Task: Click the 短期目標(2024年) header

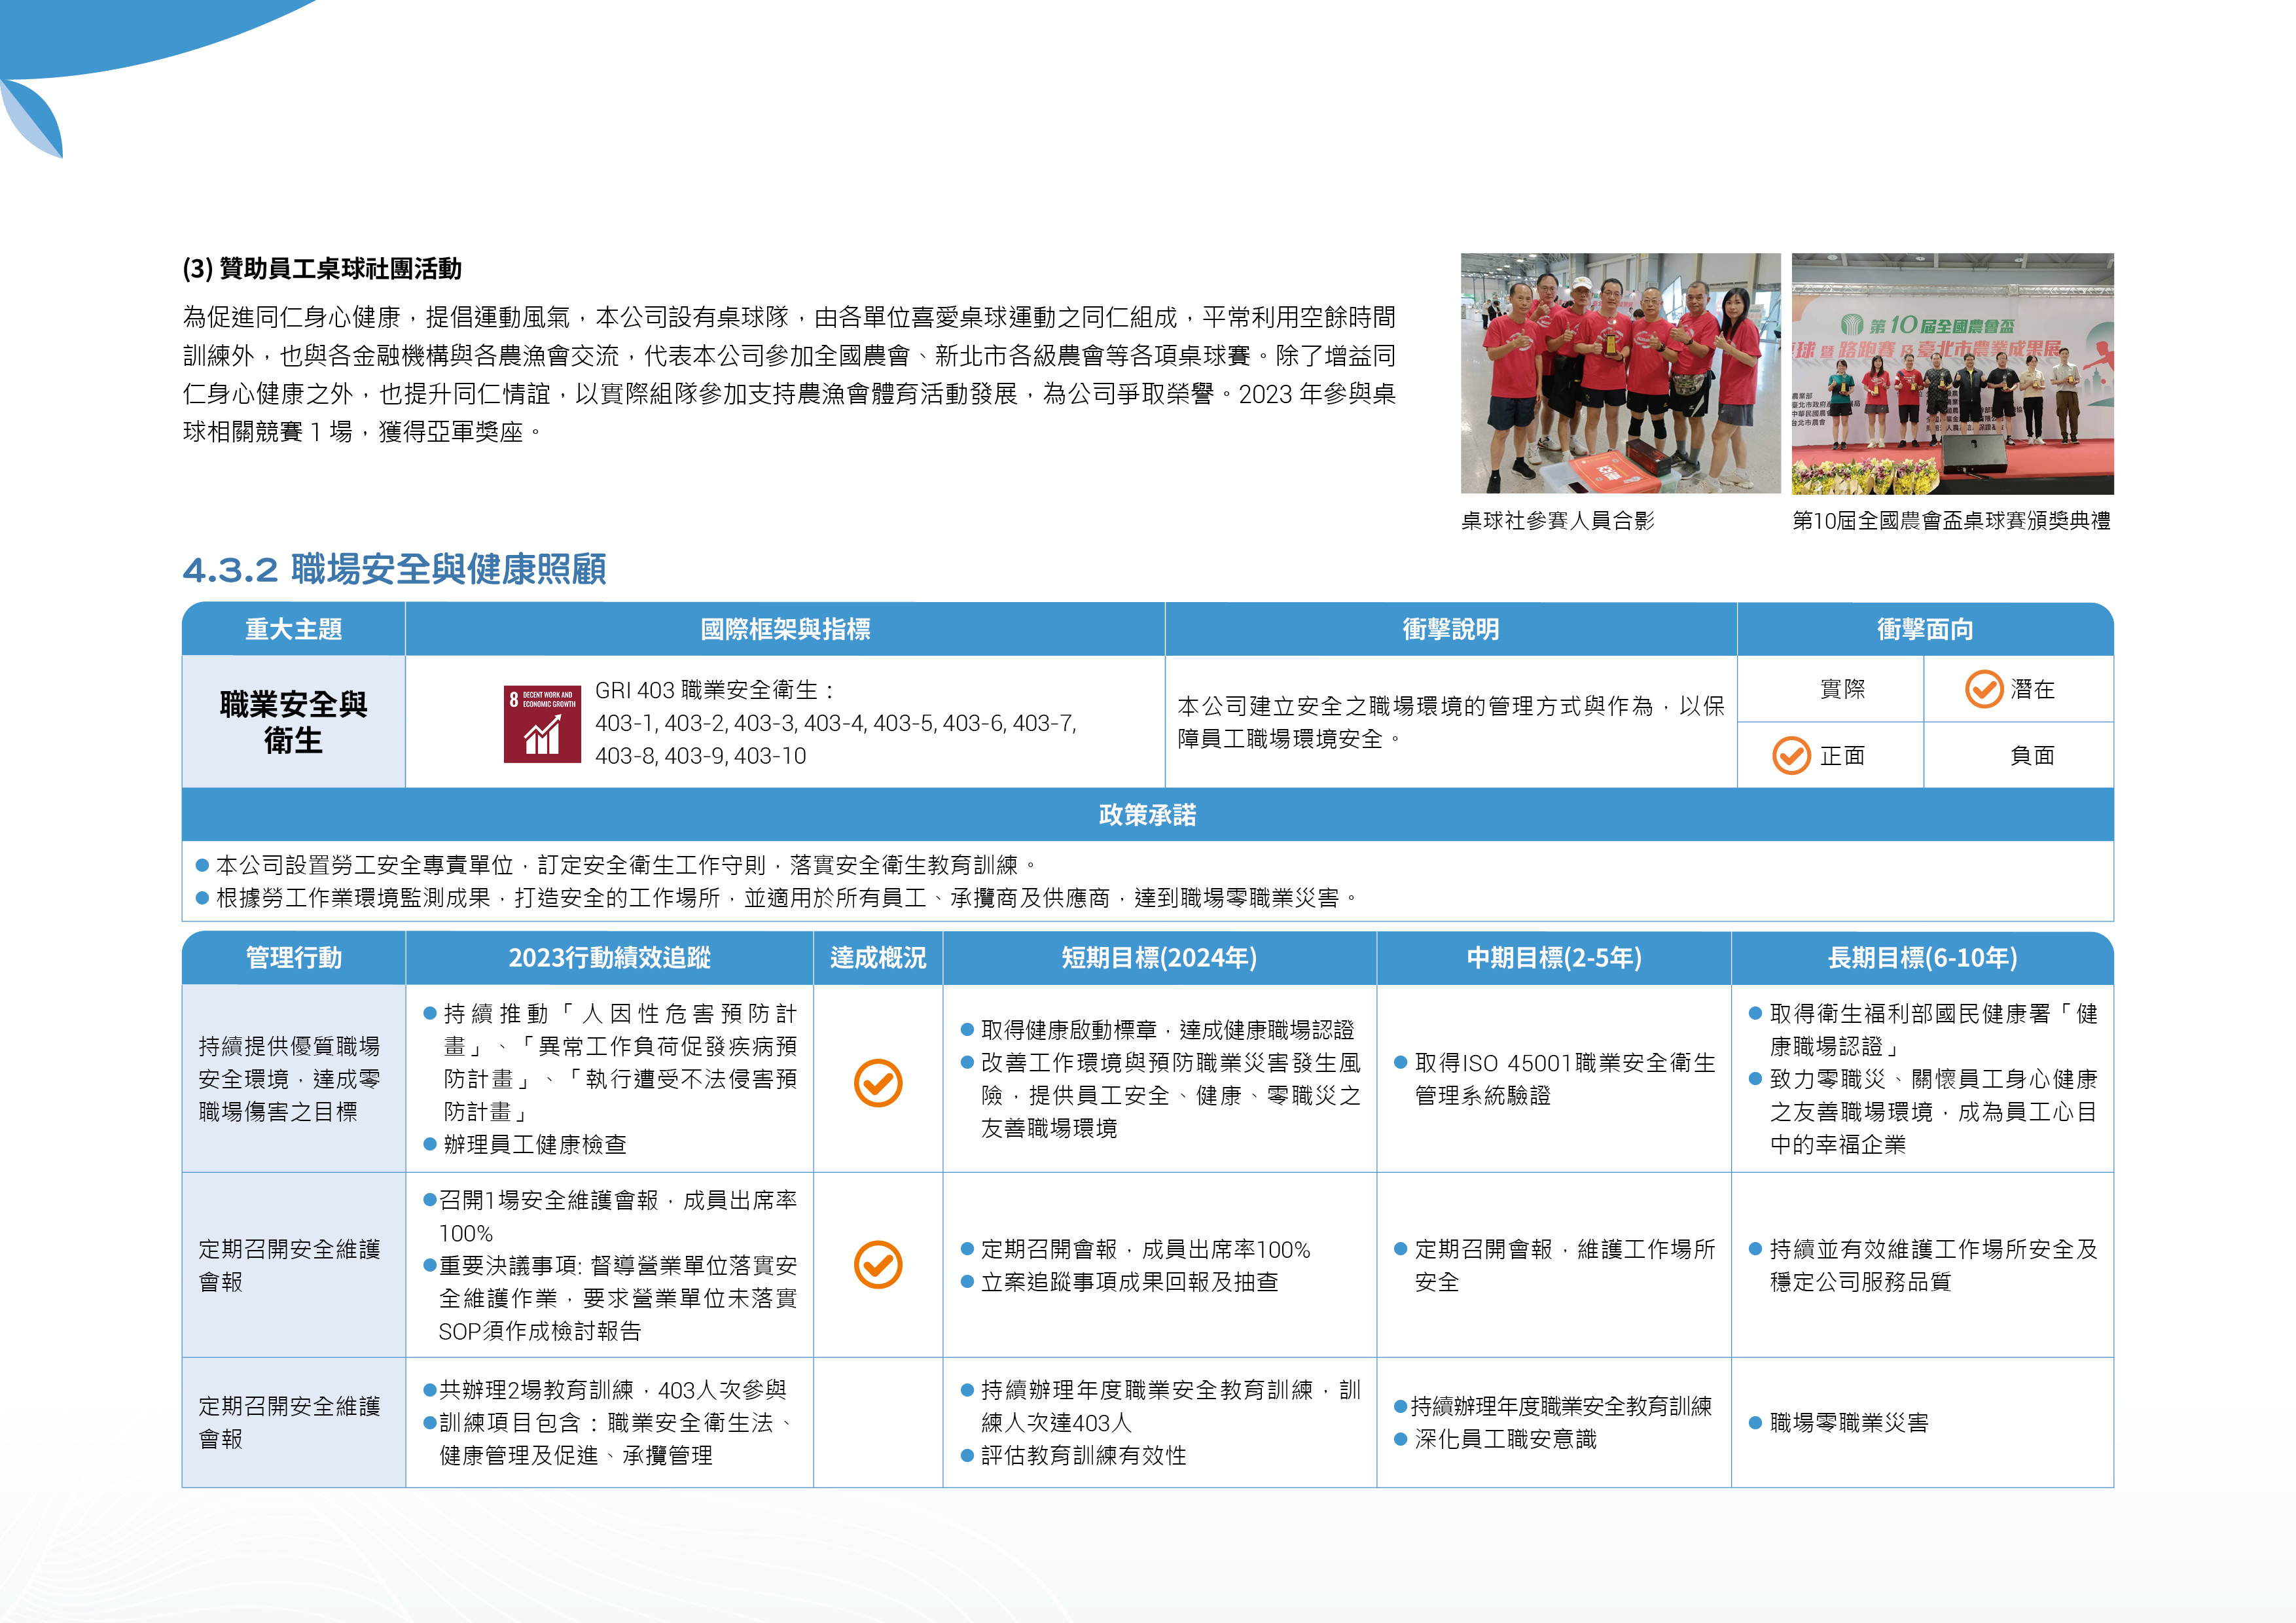Action: (1159, 958)
